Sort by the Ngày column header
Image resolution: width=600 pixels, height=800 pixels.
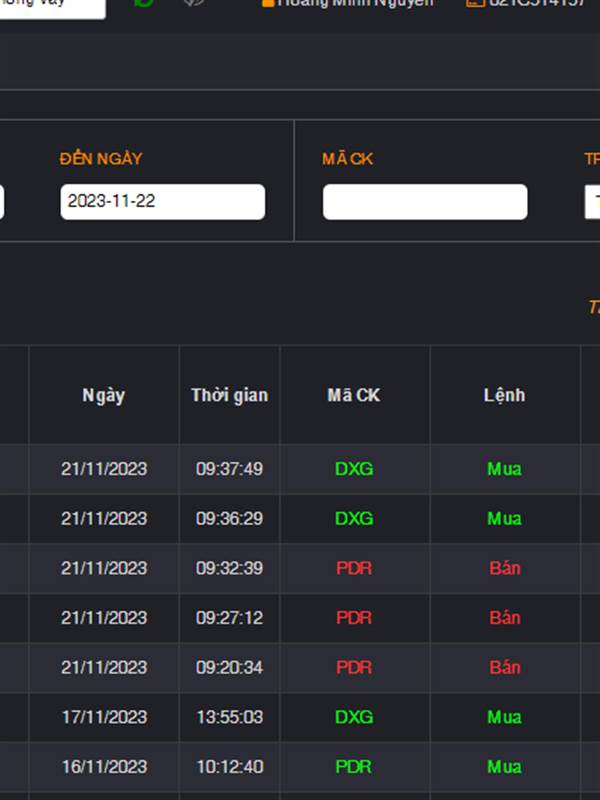(104, 395)
